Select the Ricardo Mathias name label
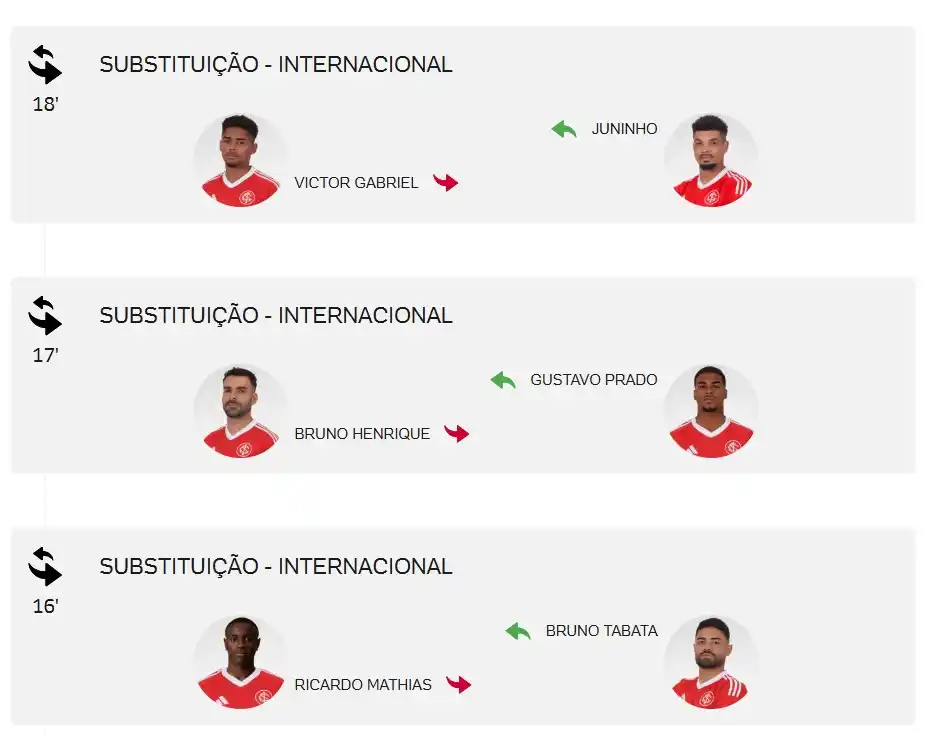The image size is (925, 735). (x=363, y=685)
